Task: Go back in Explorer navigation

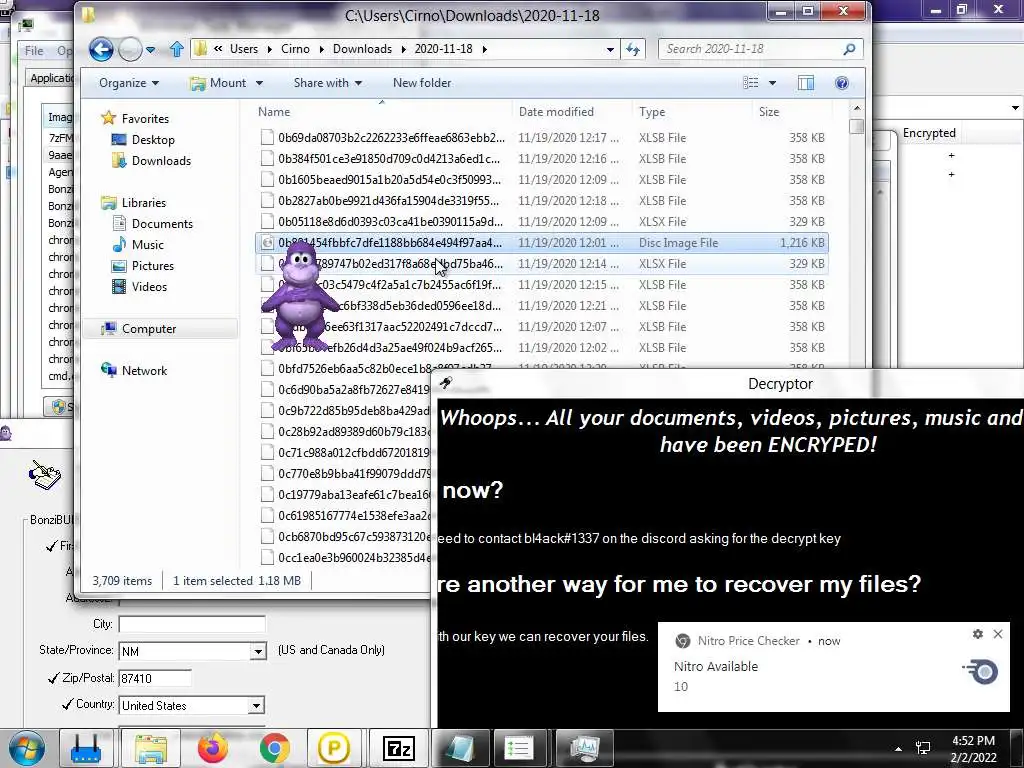Action: (x=101, y=49)
